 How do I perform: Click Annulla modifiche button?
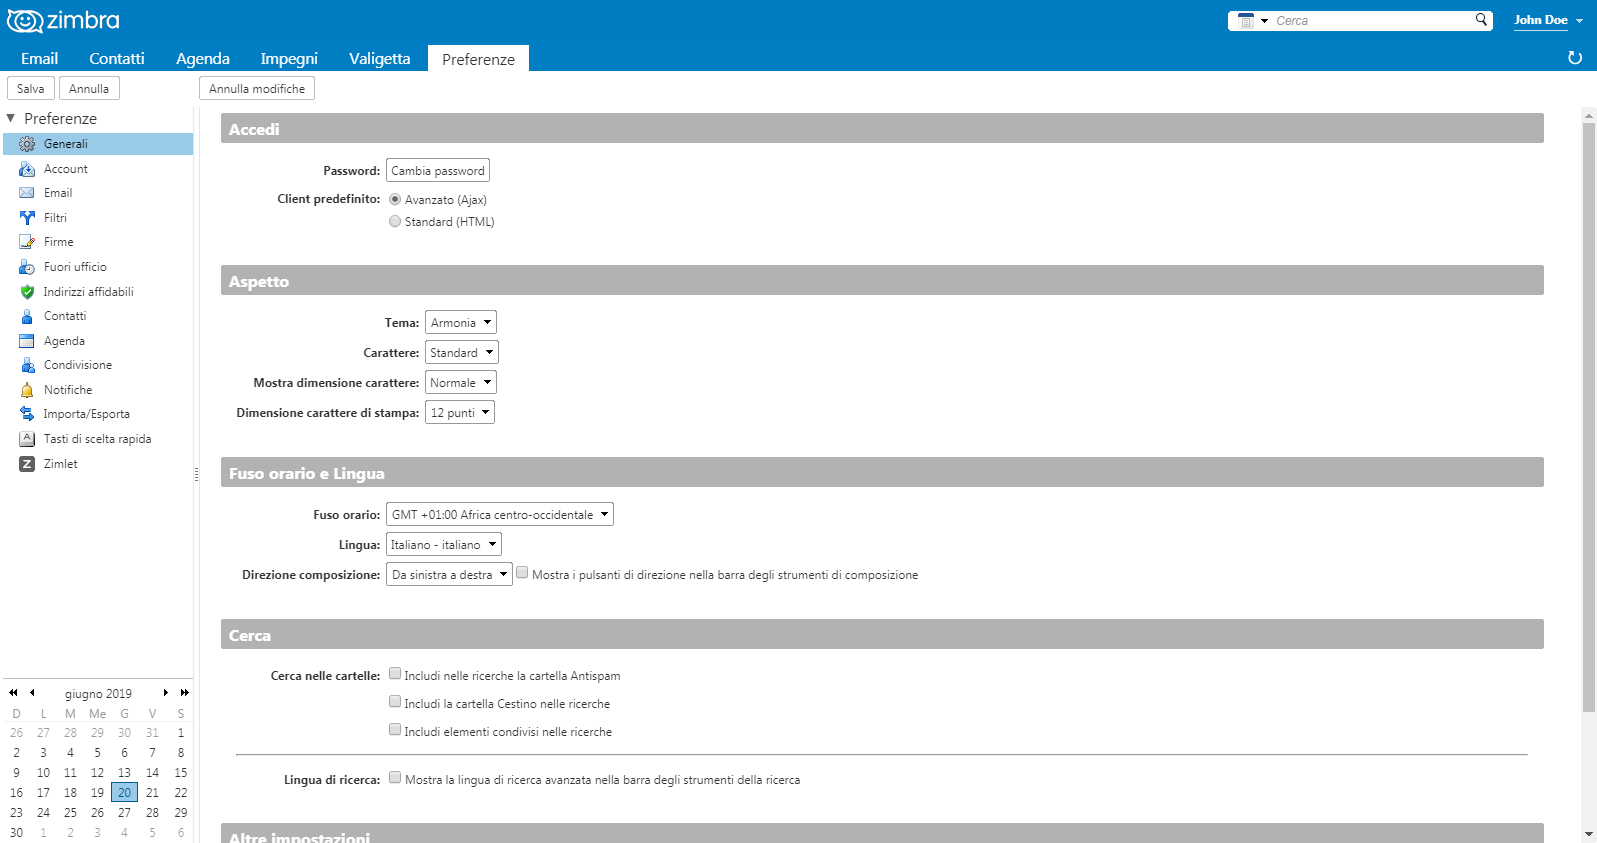[x=257, y=88]
